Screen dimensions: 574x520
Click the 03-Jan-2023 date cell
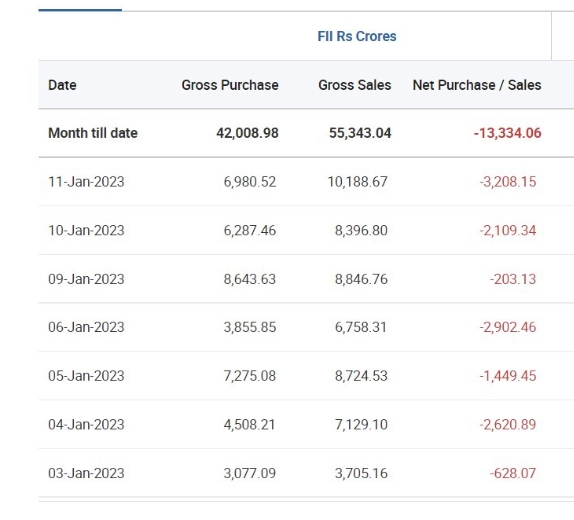pyautogui.click(x=86, y=473)
